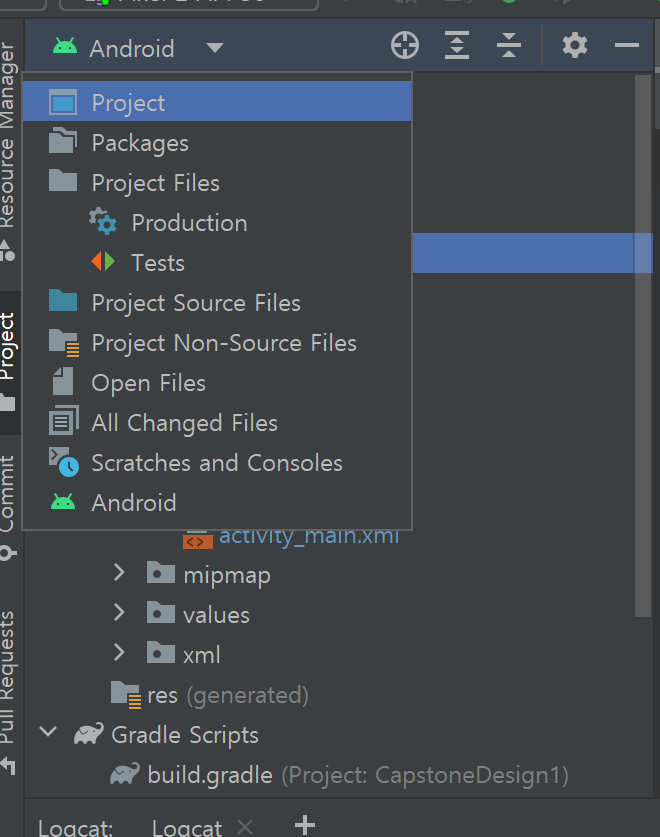The image size is (660, 837).
Task: Click the Select Opened File crosshair icon
Action: pos(405,45)
